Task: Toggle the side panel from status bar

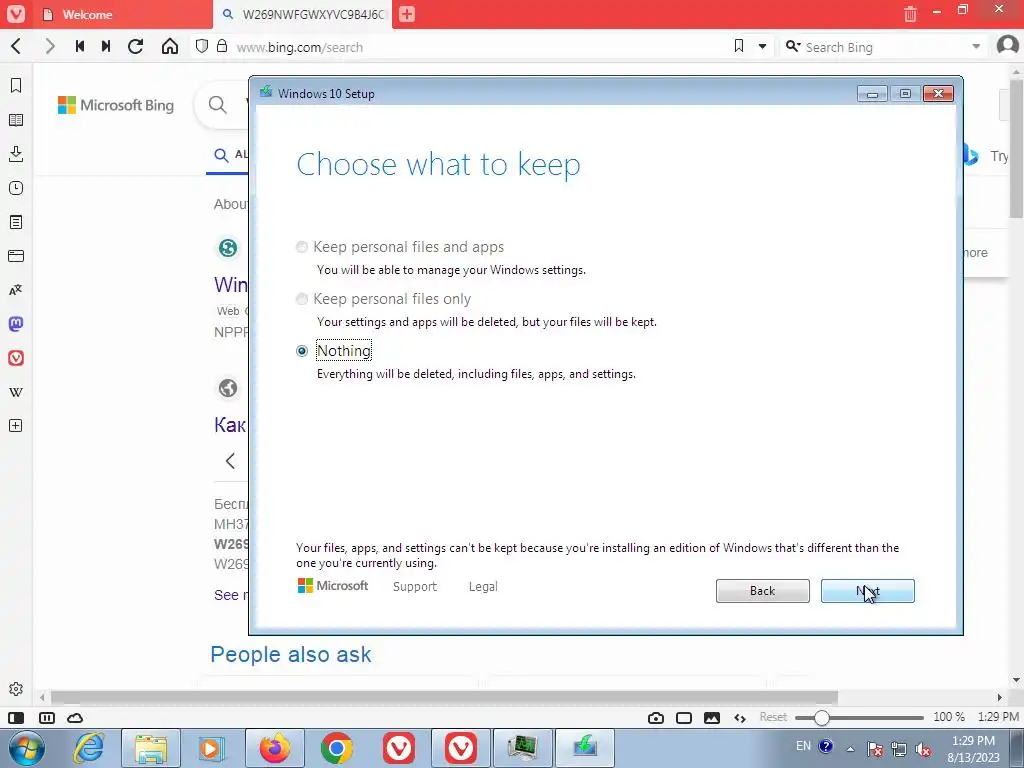Action: click(16, 718)
